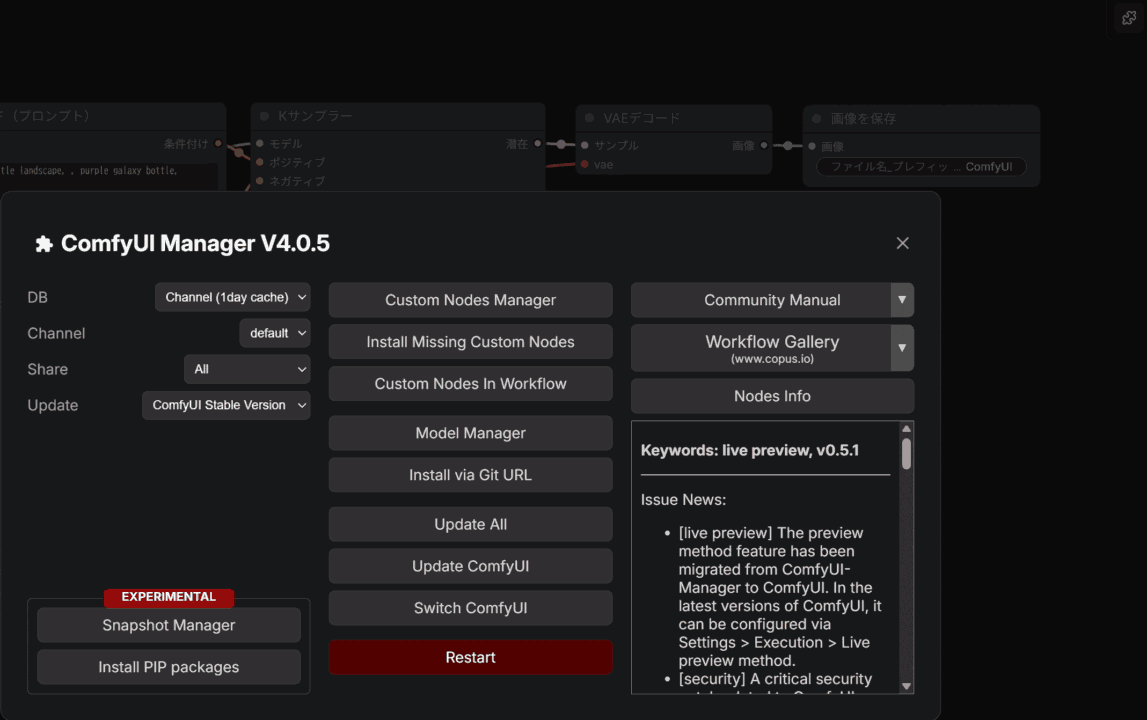Click the 画像を保存 node collapse dot
1147x720 pixels.
click(x=817, y=119)
